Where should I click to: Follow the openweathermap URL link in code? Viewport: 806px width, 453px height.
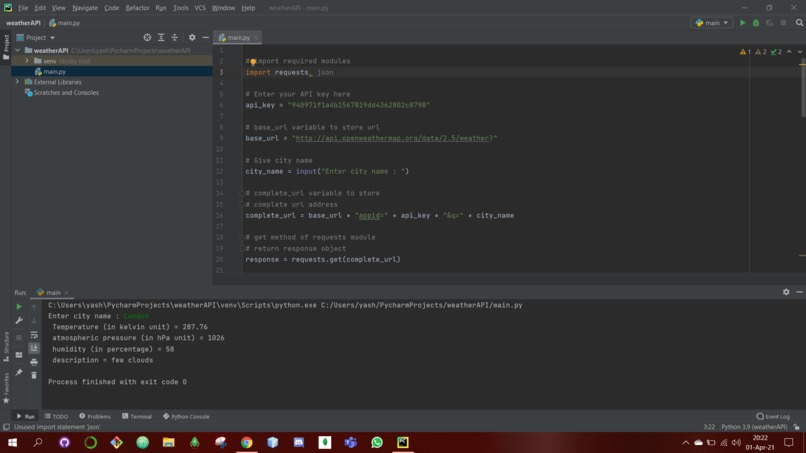[x=392, y=138]
